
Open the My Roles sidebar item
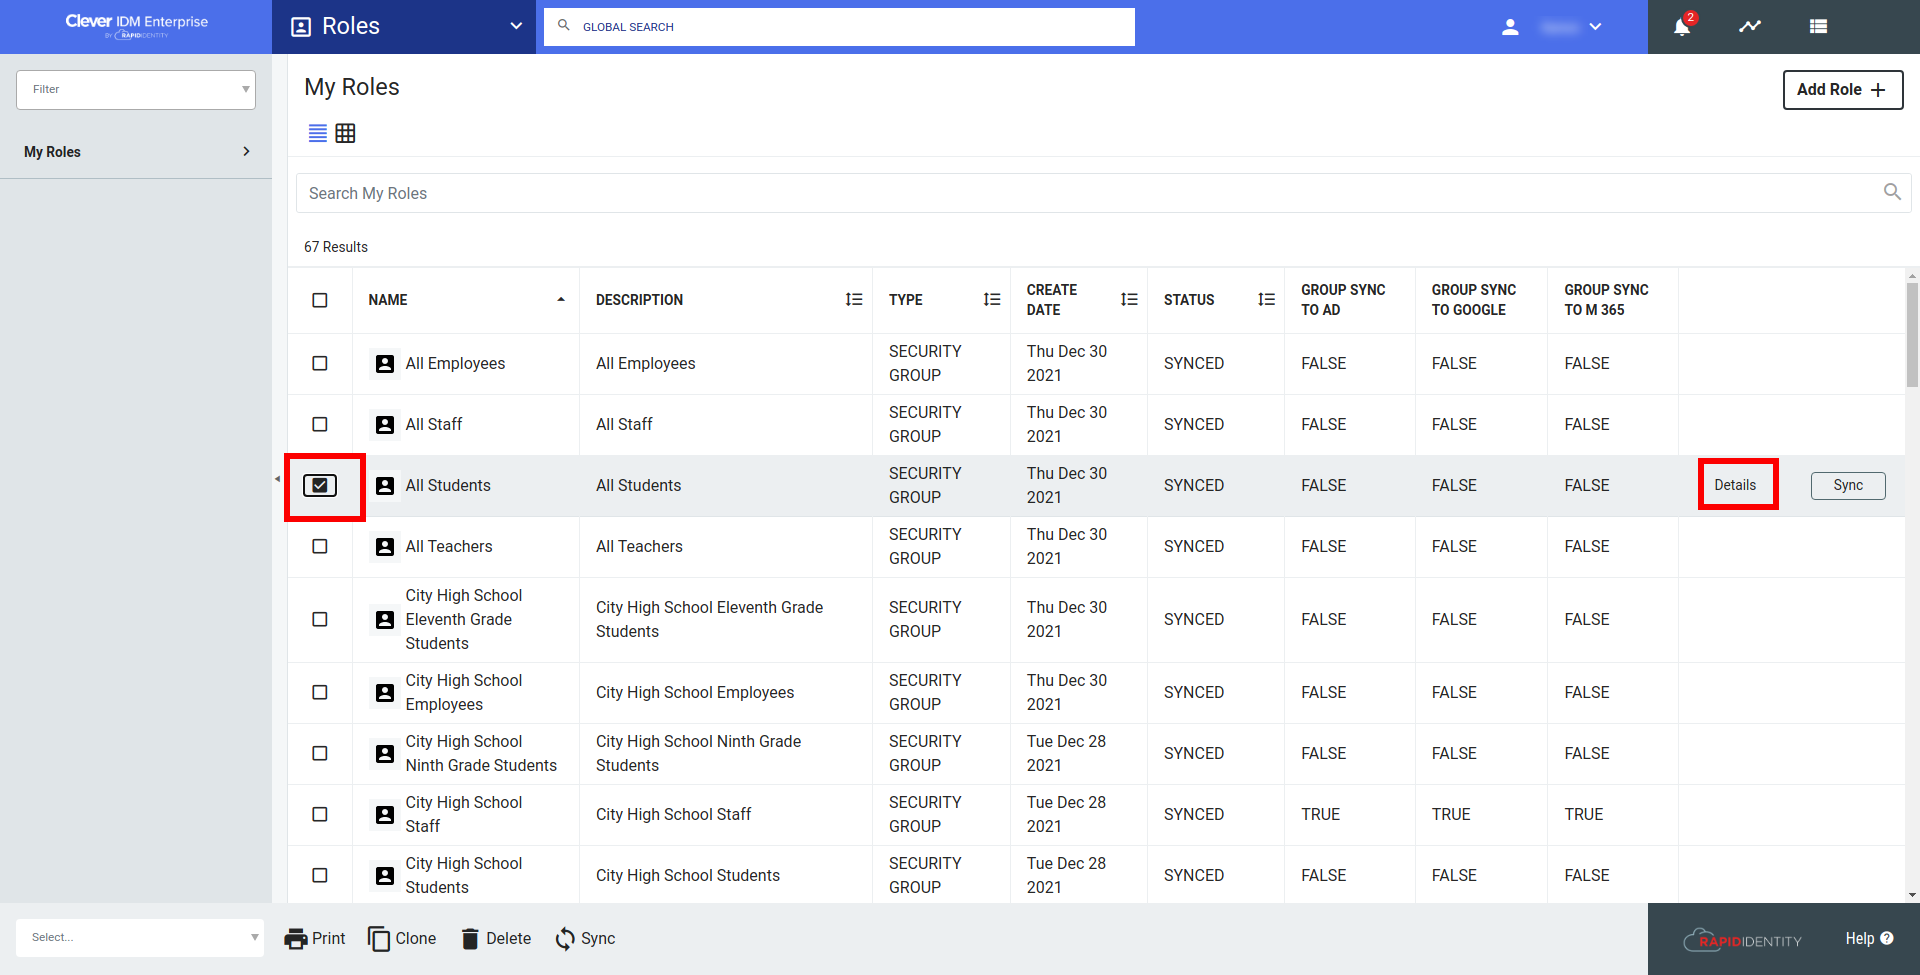point(136,152)
